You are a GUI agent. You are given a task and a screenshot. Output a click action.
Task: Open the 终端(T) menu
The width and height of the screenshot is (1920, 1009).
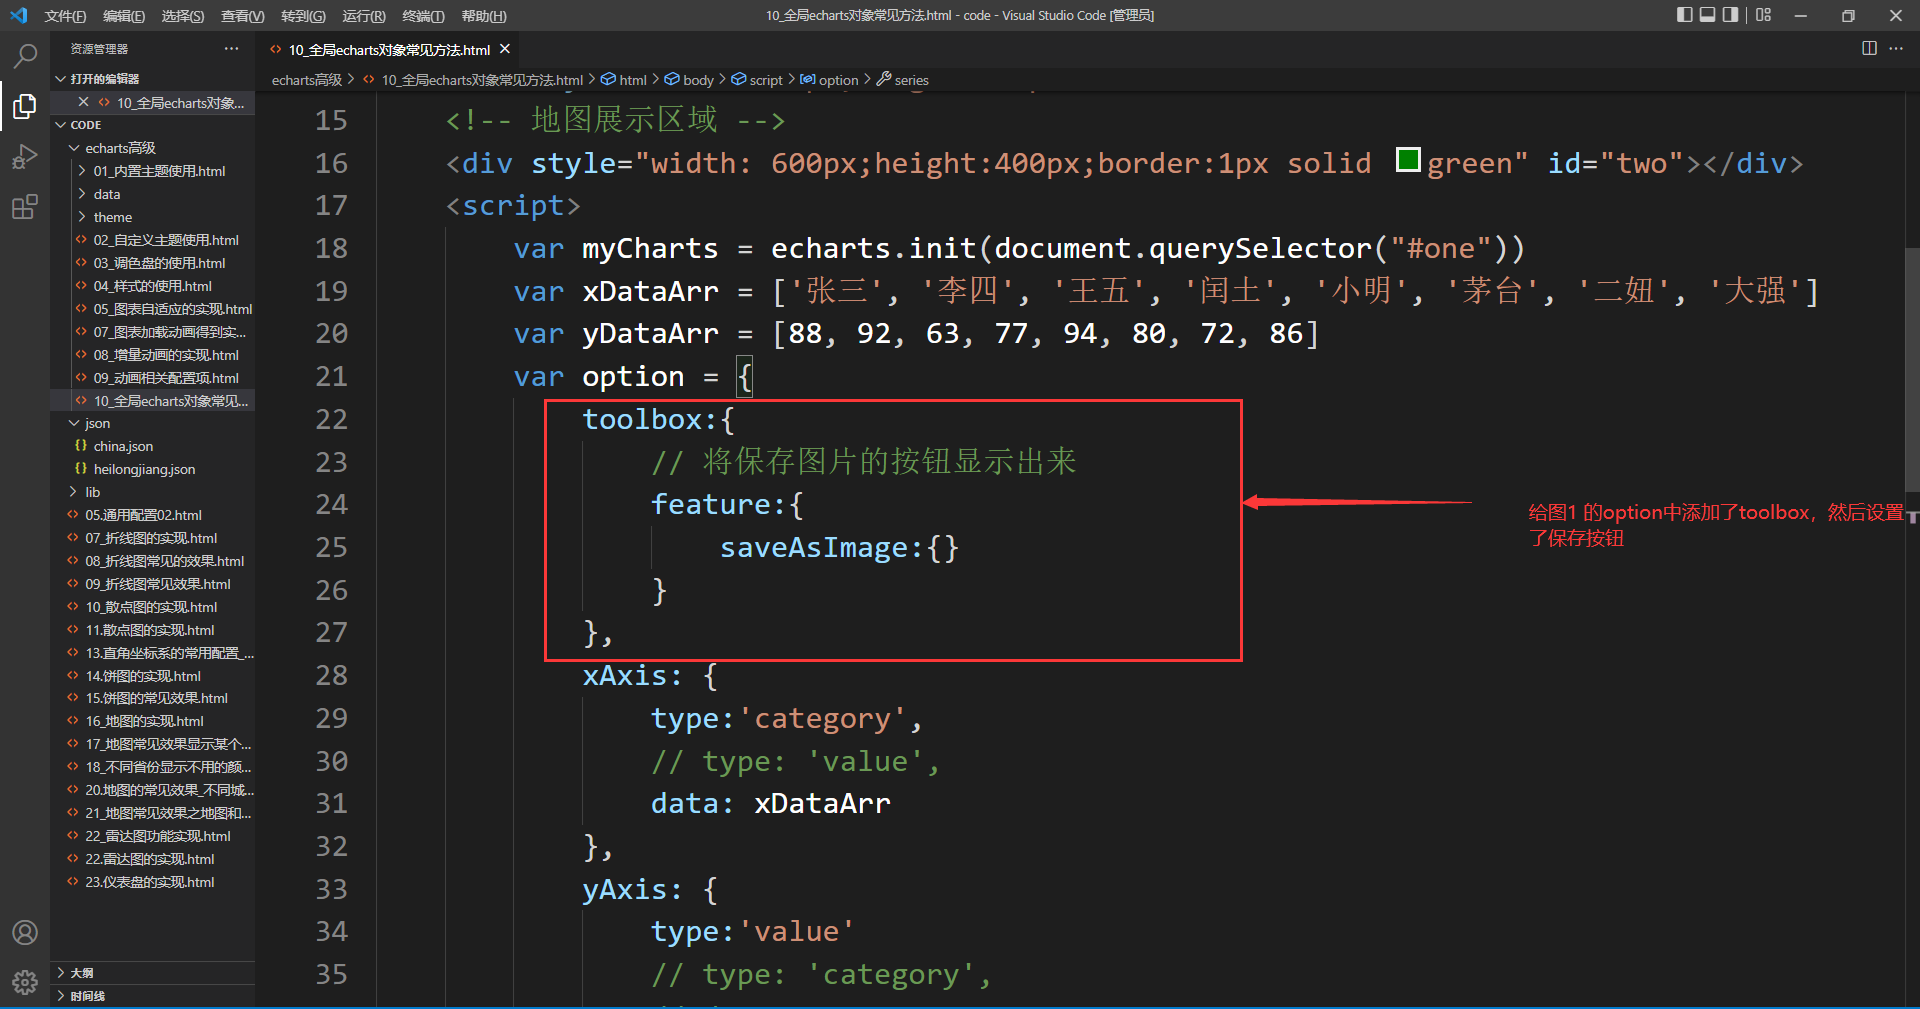pos(423,16)
